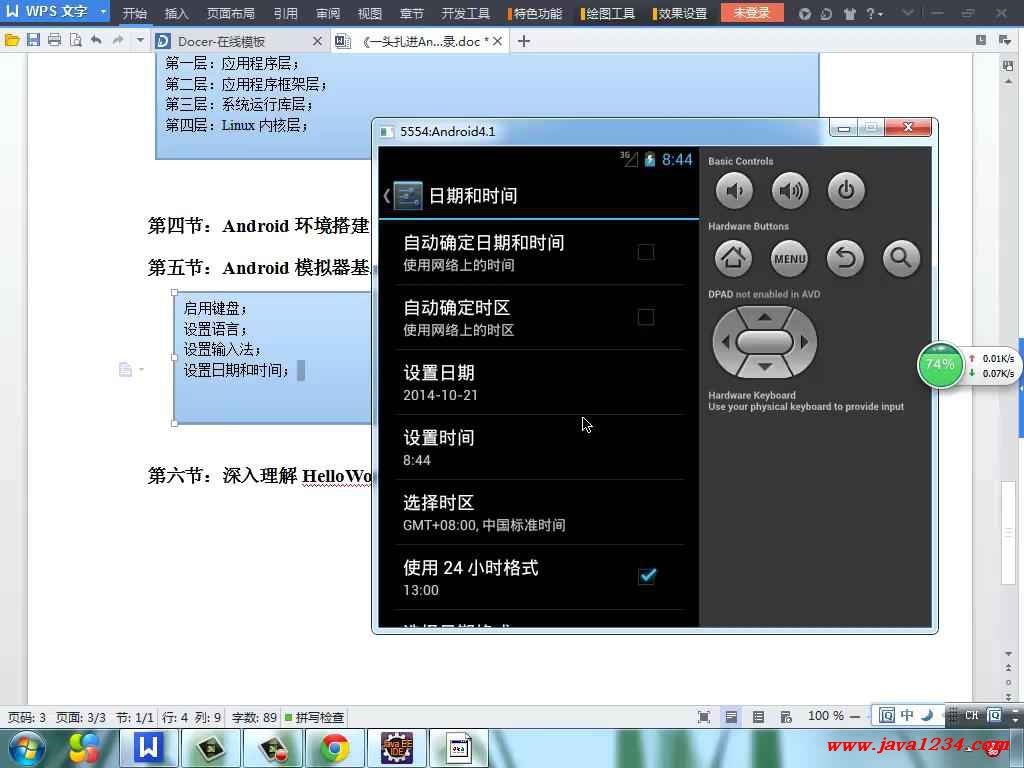The height and width of the screenshot is (768, 1024).
Task: Open the WPS help question mark menu
Action: click(x=873, y=14)
